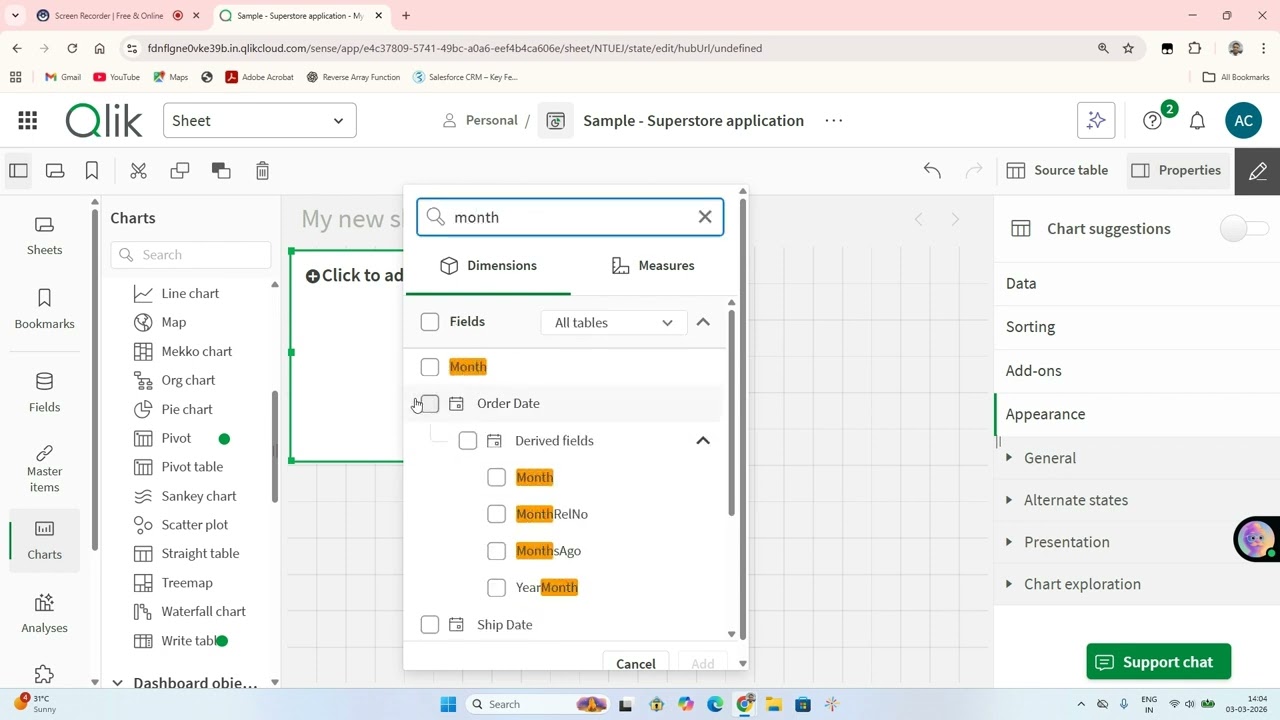Open the Master items panel

[44, 468]
